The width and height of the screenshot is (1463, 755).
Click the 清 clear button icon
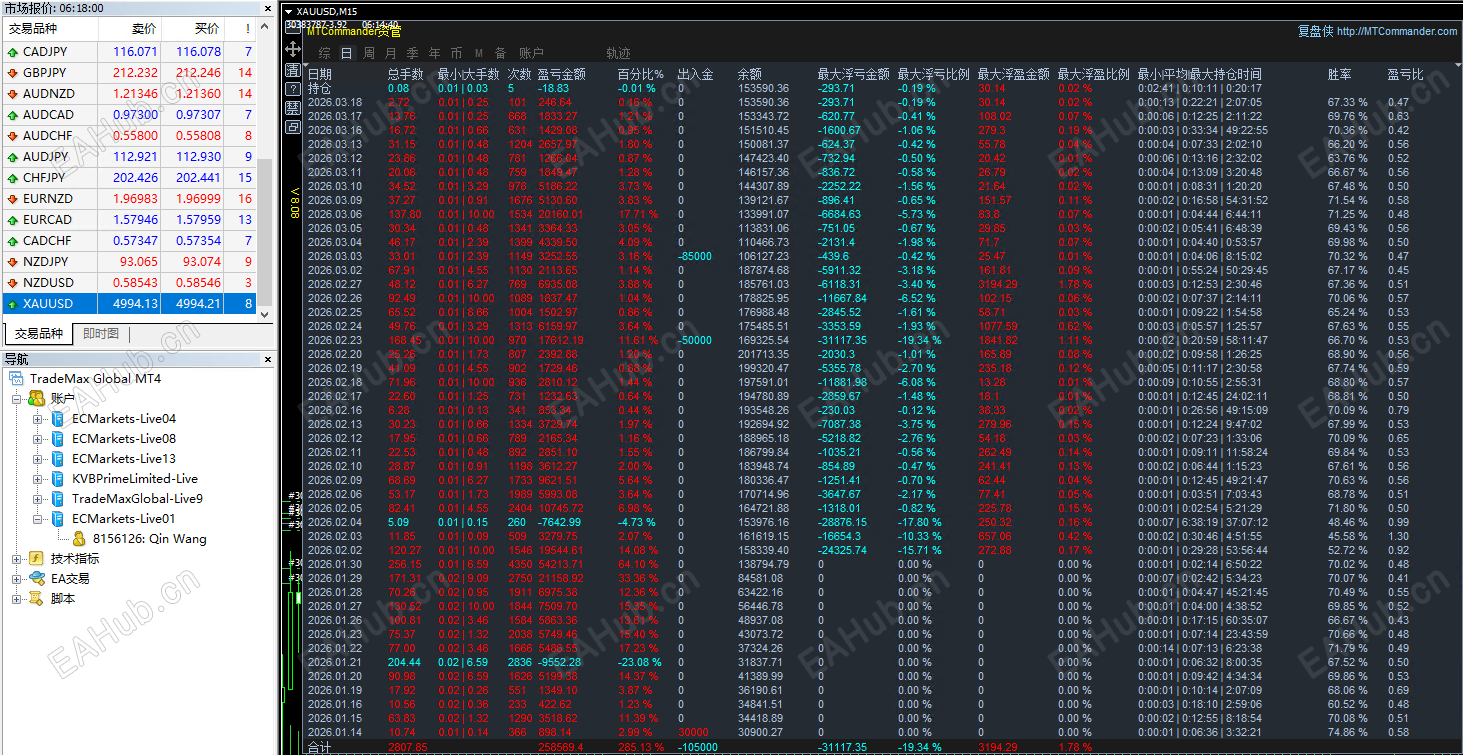point(293,70)
